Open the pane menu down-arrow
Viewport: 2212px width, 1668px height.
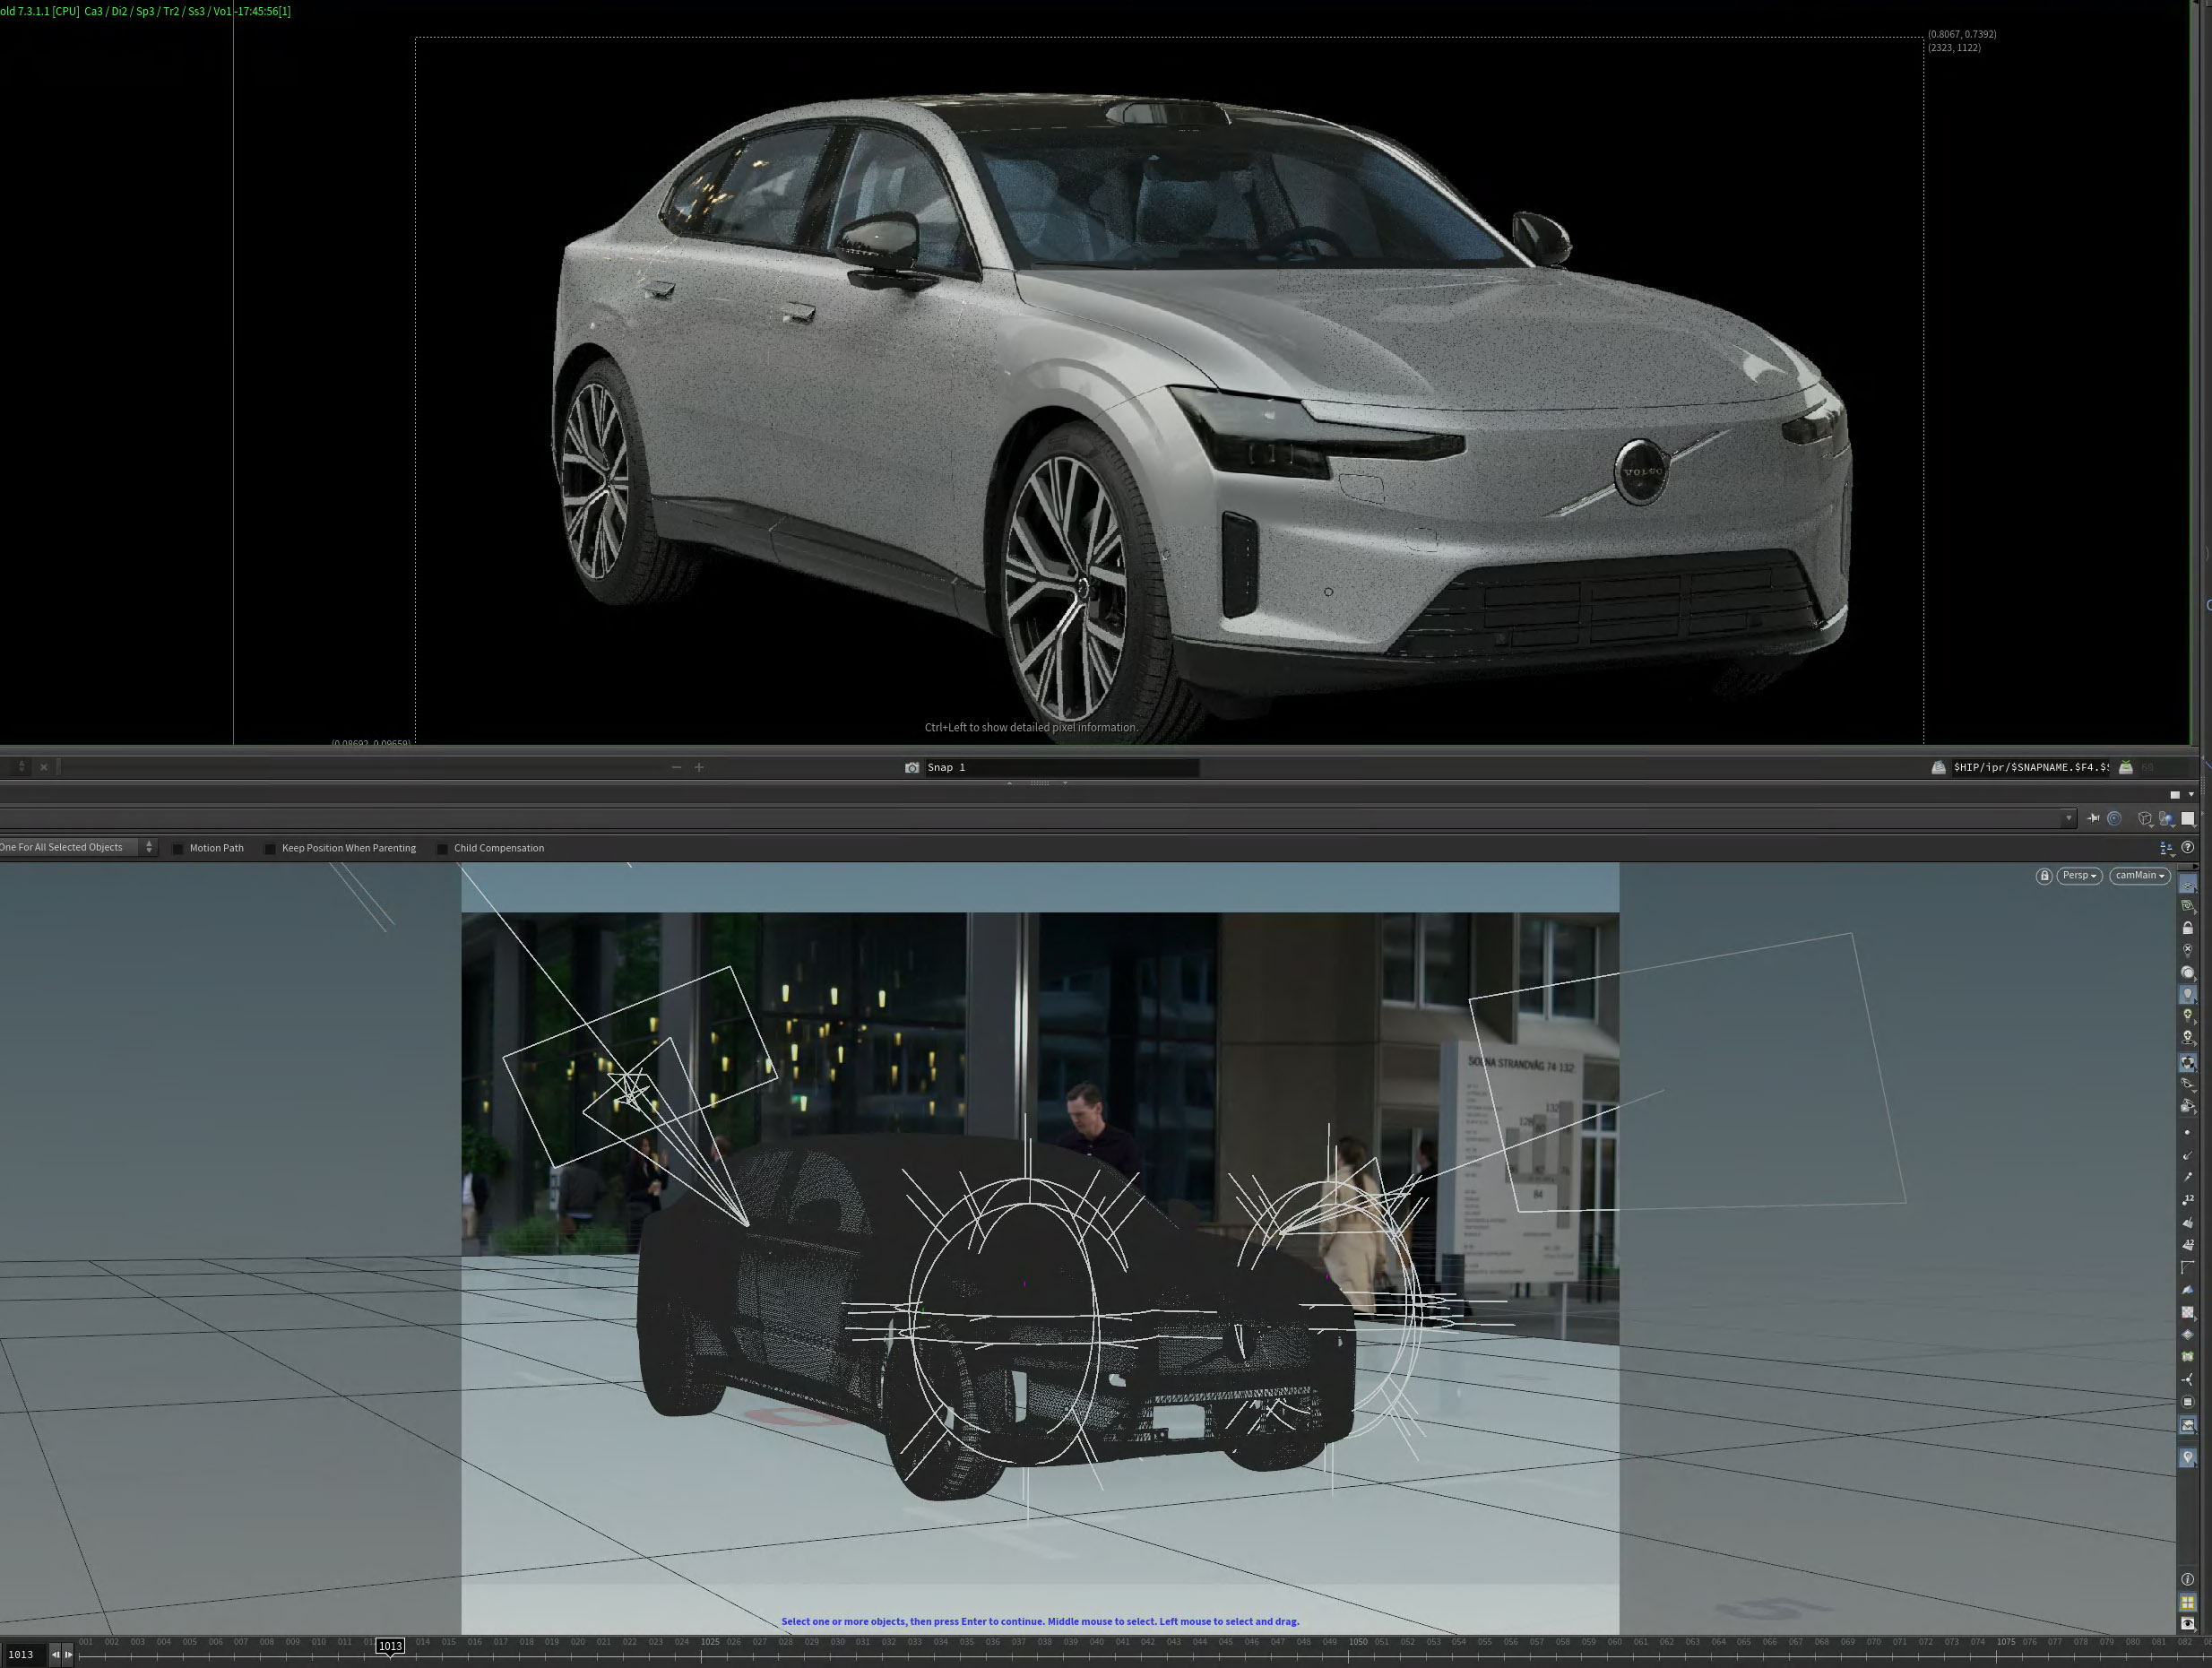tap(2191, 795)
